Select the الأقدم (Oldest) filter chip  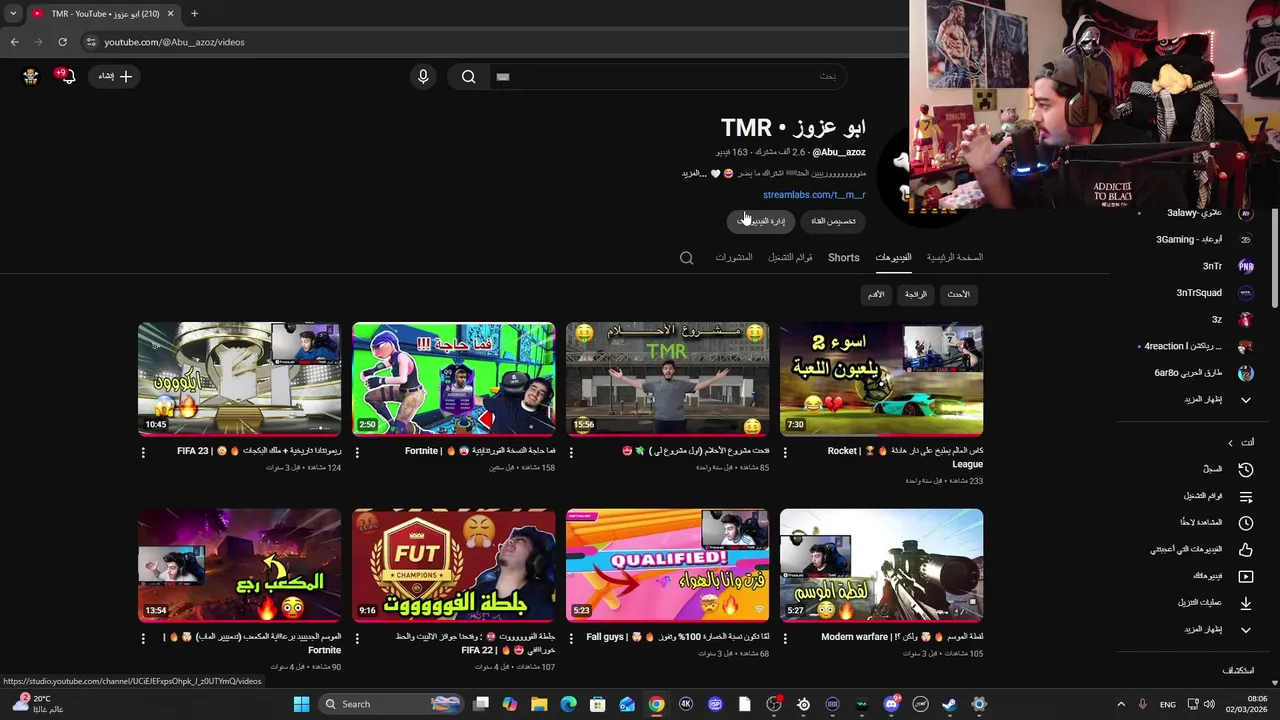tap(876, 294)
